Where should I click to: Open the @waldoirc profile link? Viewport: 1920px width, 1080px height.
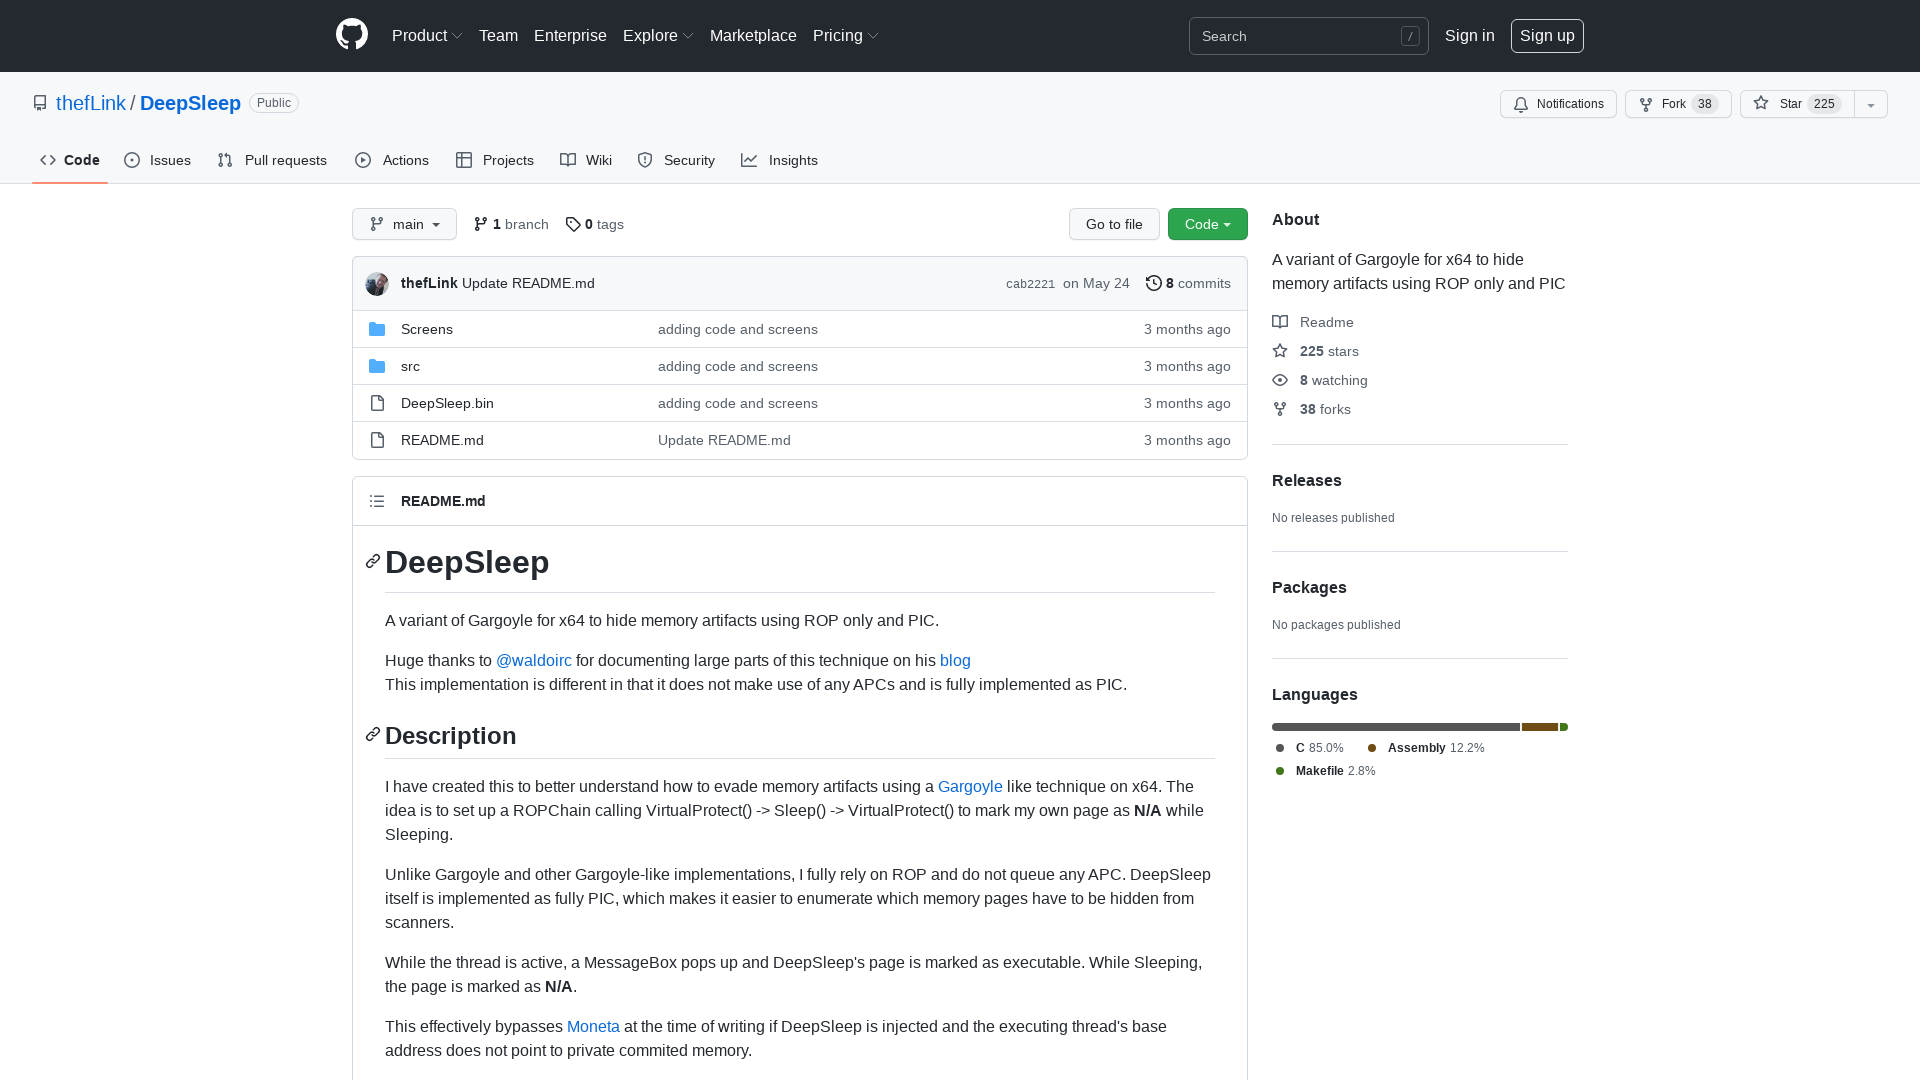point(534,661)
